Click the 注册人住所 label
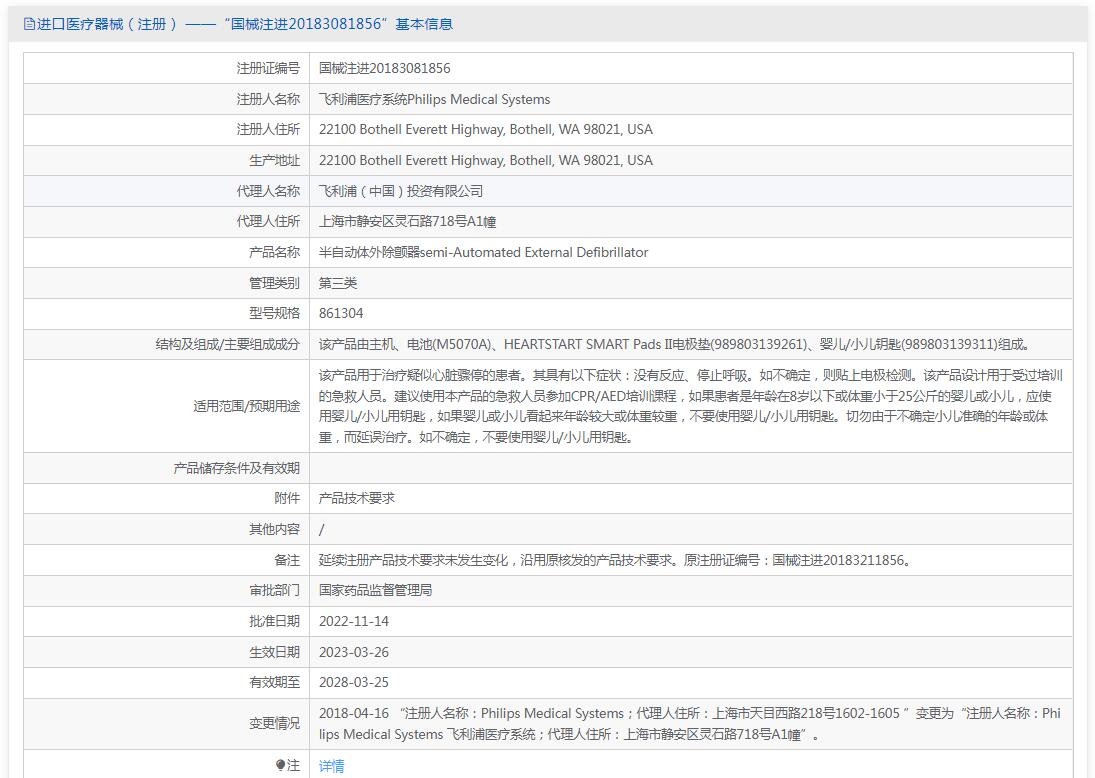 pos(267,129)
